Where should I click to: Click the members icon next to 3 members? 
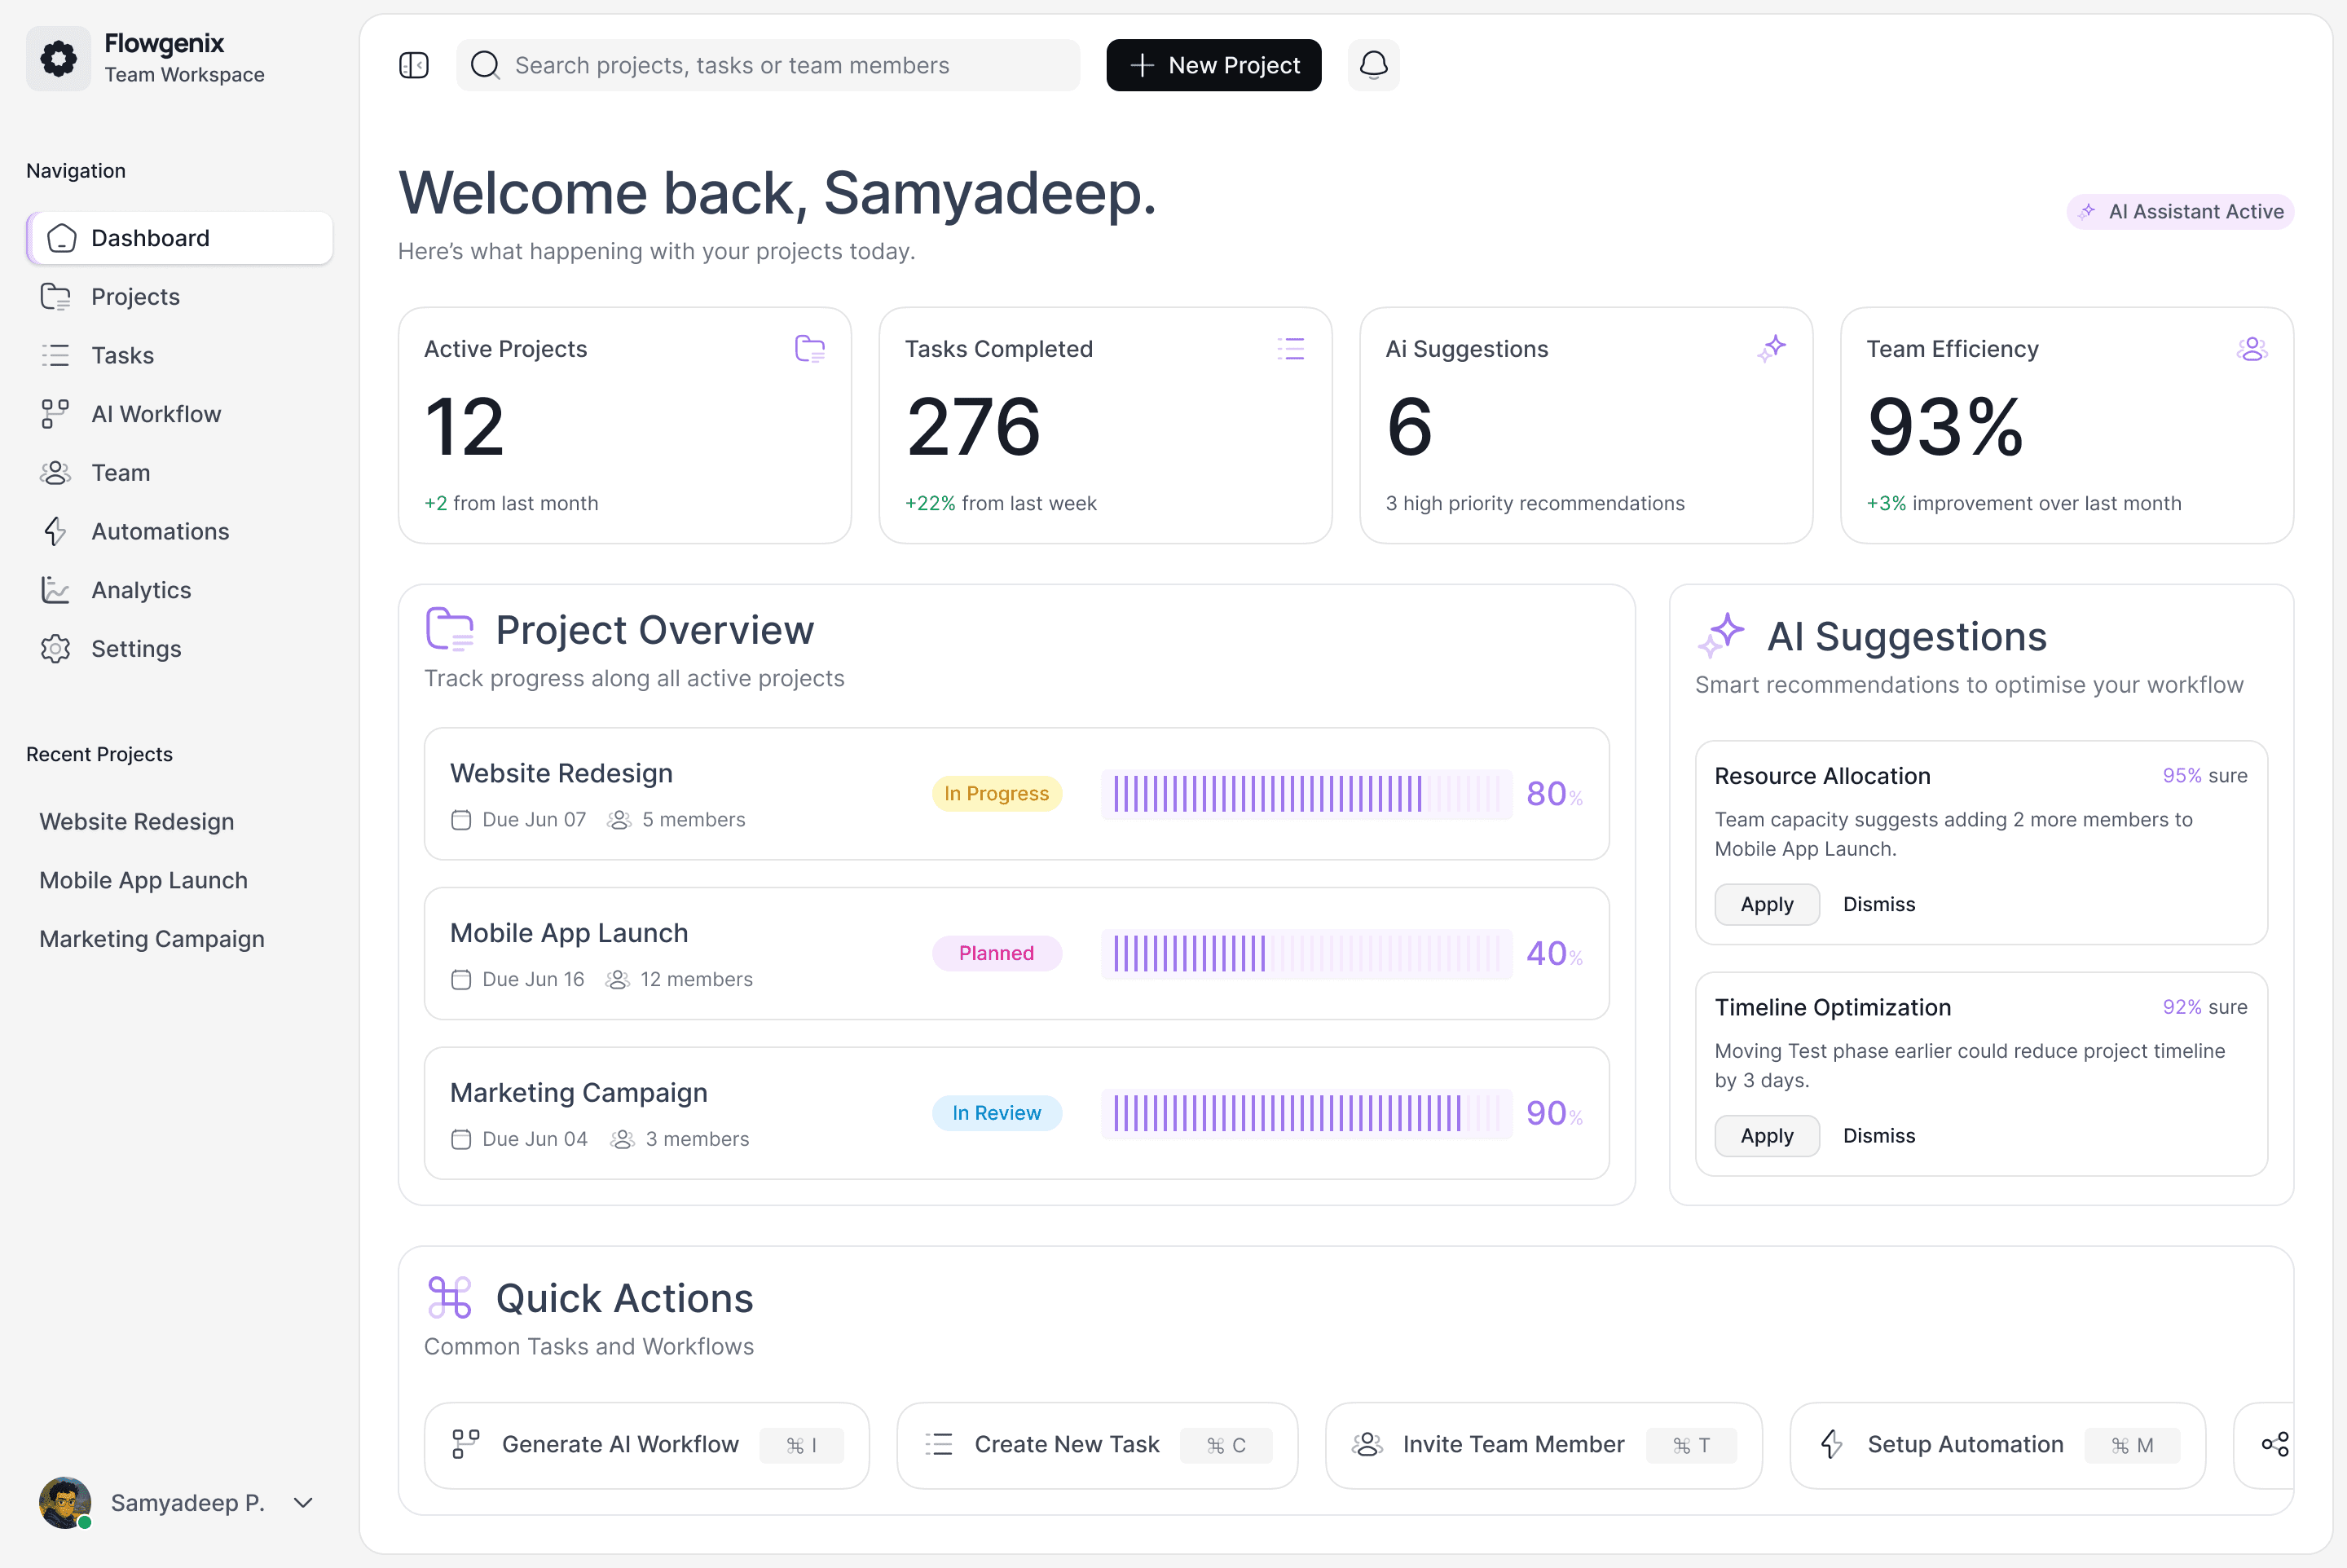click(622, 1139)
